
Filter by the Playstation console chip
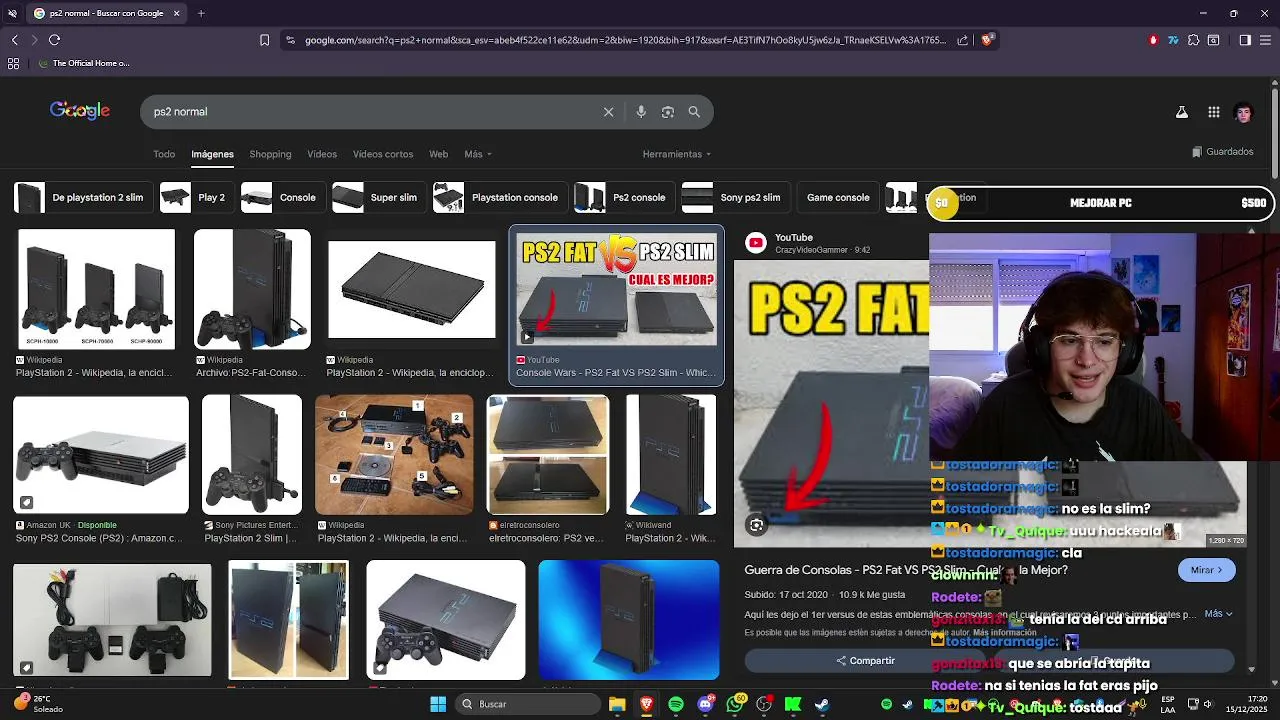500,198
